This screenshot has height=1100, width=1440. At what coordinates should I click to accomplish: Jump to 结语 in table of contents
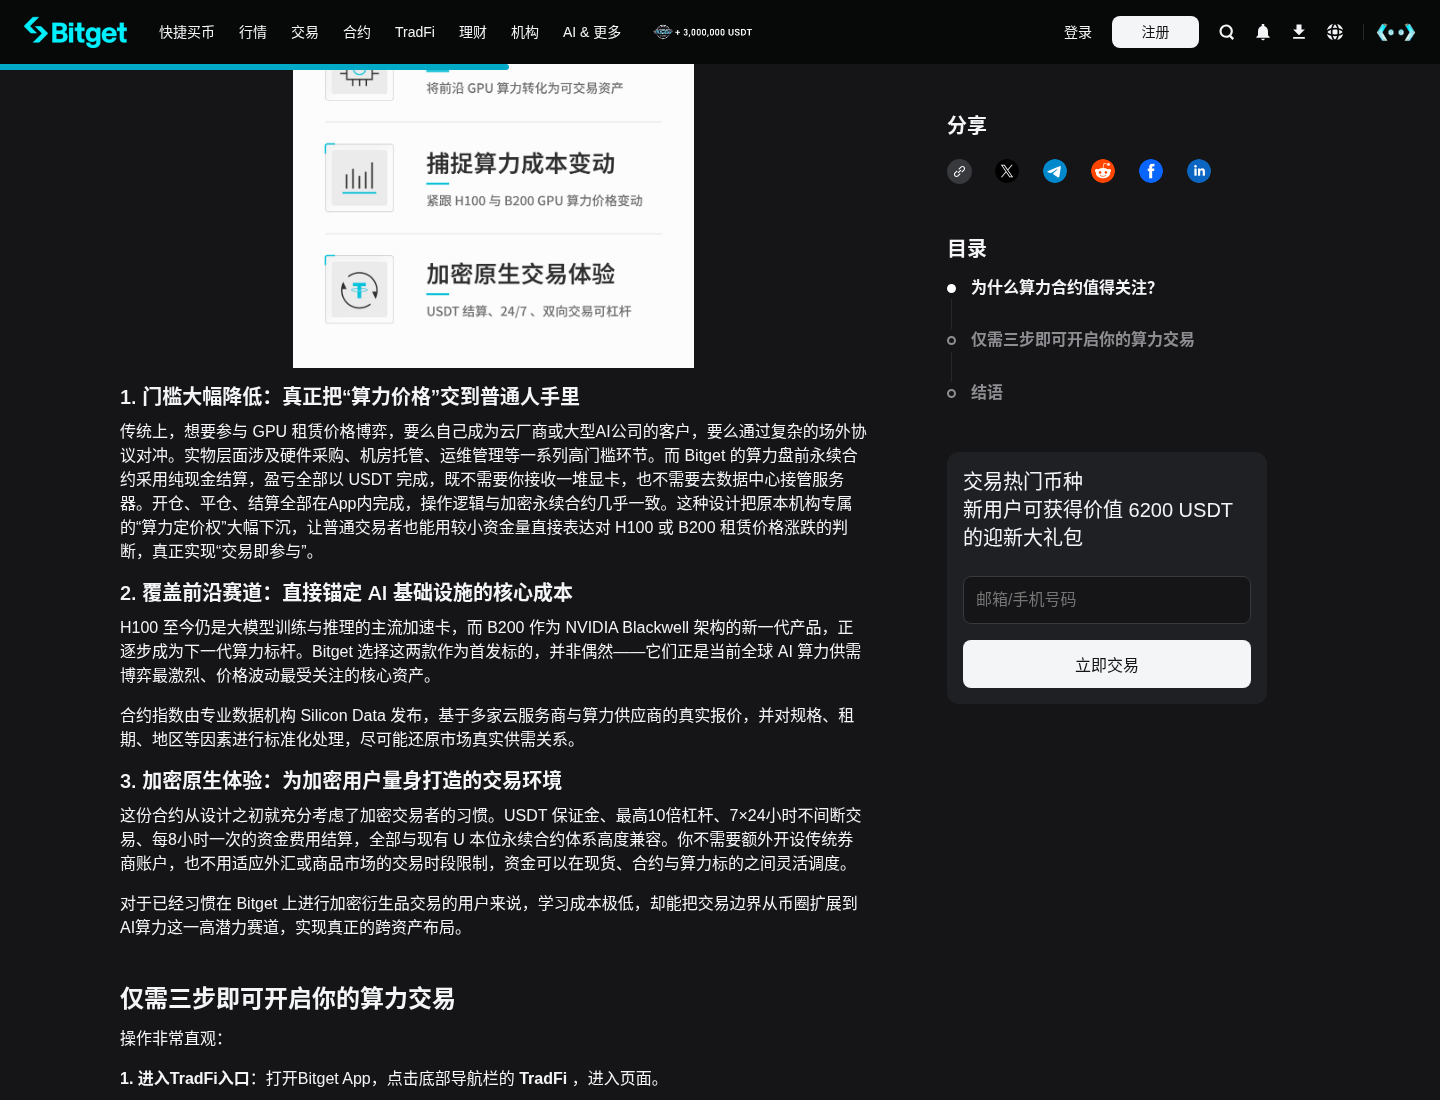pos(987,393)
